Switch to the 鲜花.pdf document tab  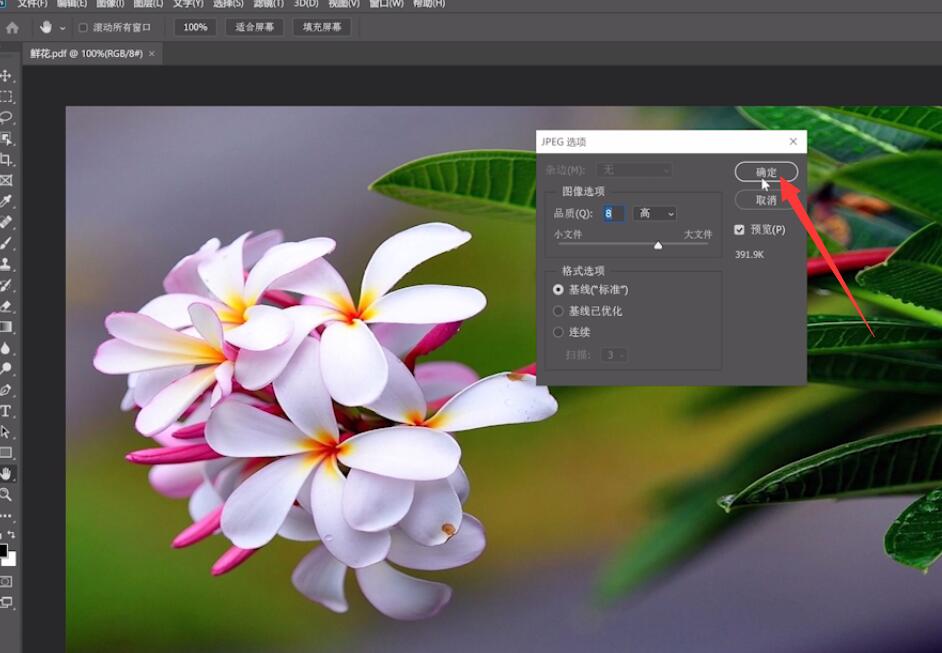click(87, 53)
